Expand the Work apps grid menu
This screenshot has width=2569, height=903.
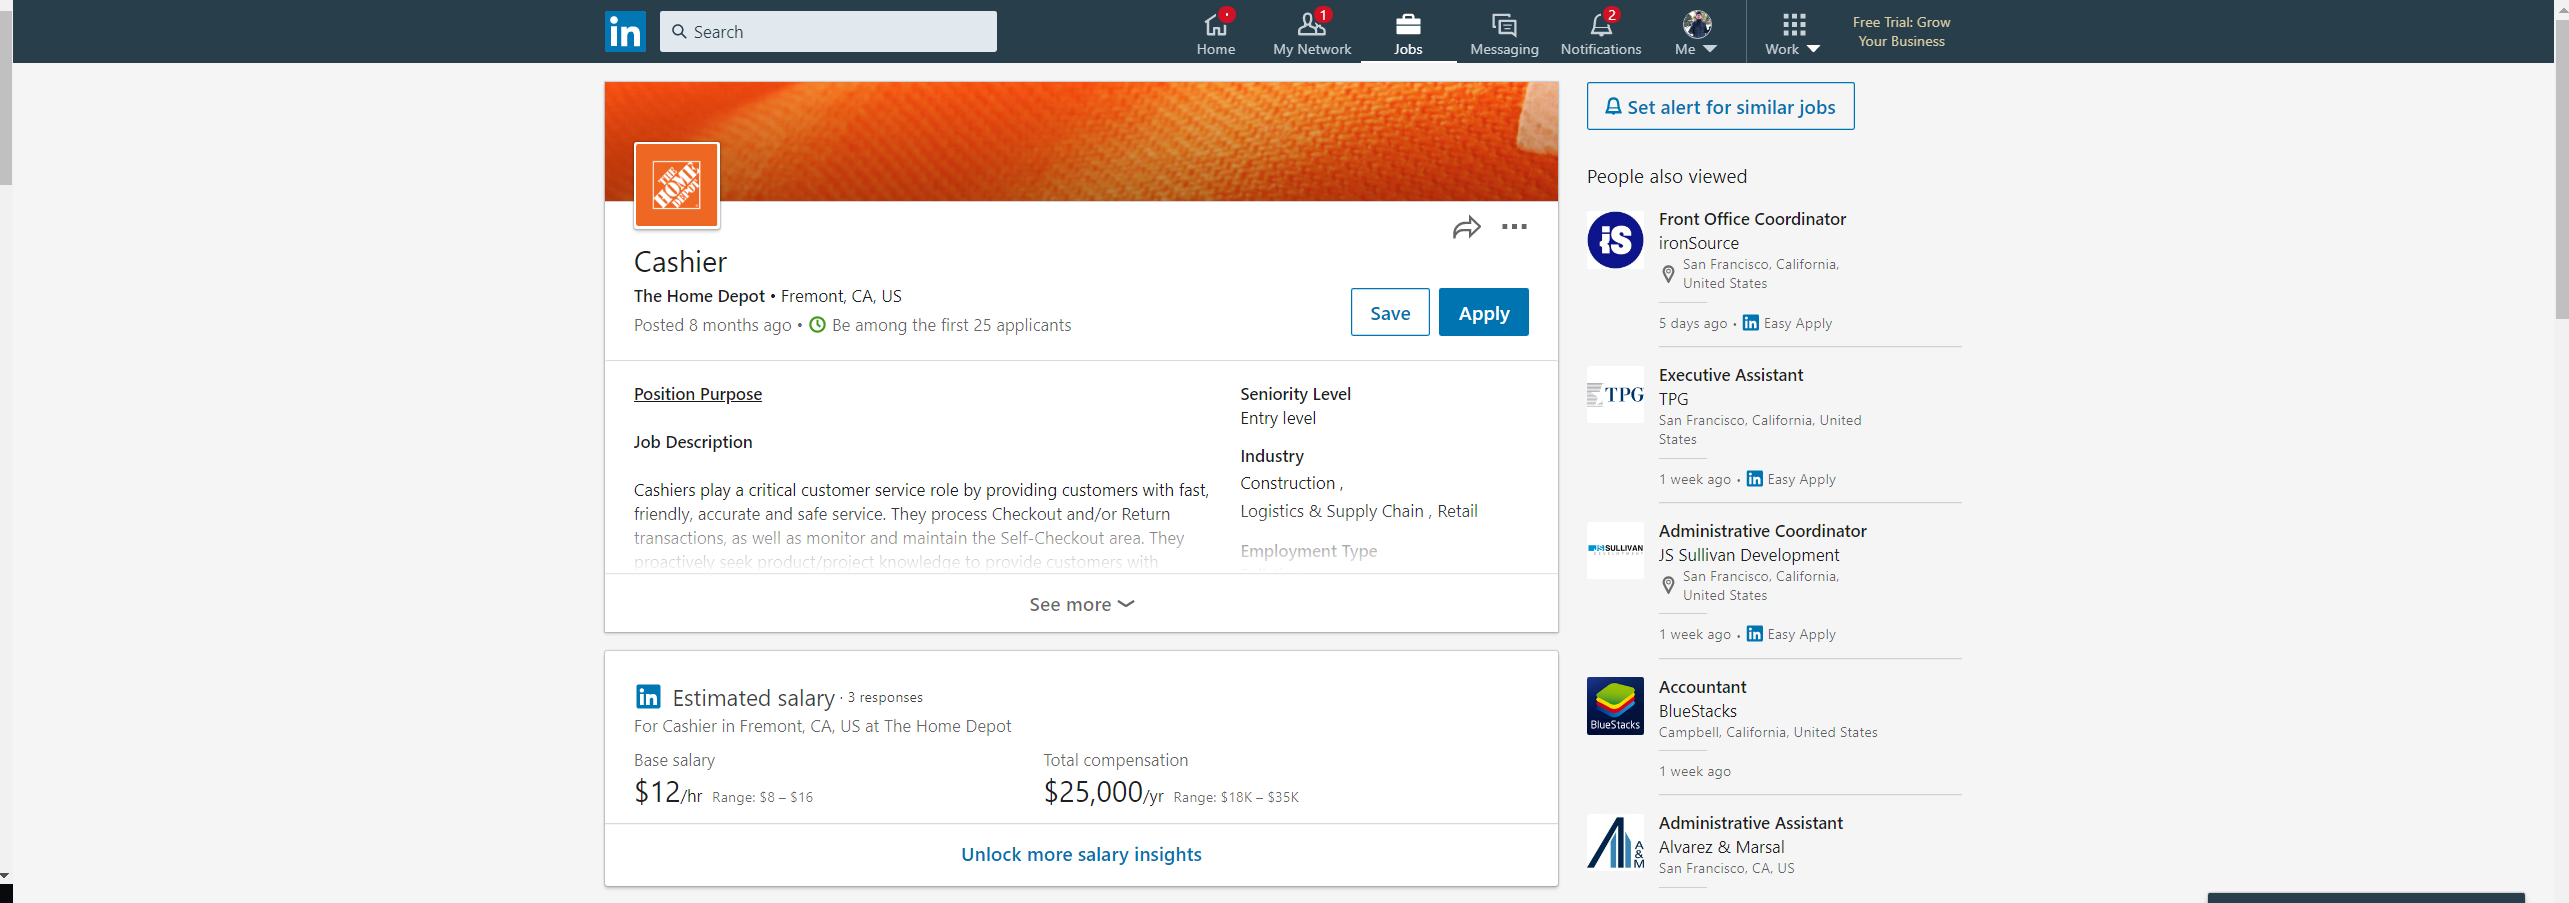tap(1793, 33)
